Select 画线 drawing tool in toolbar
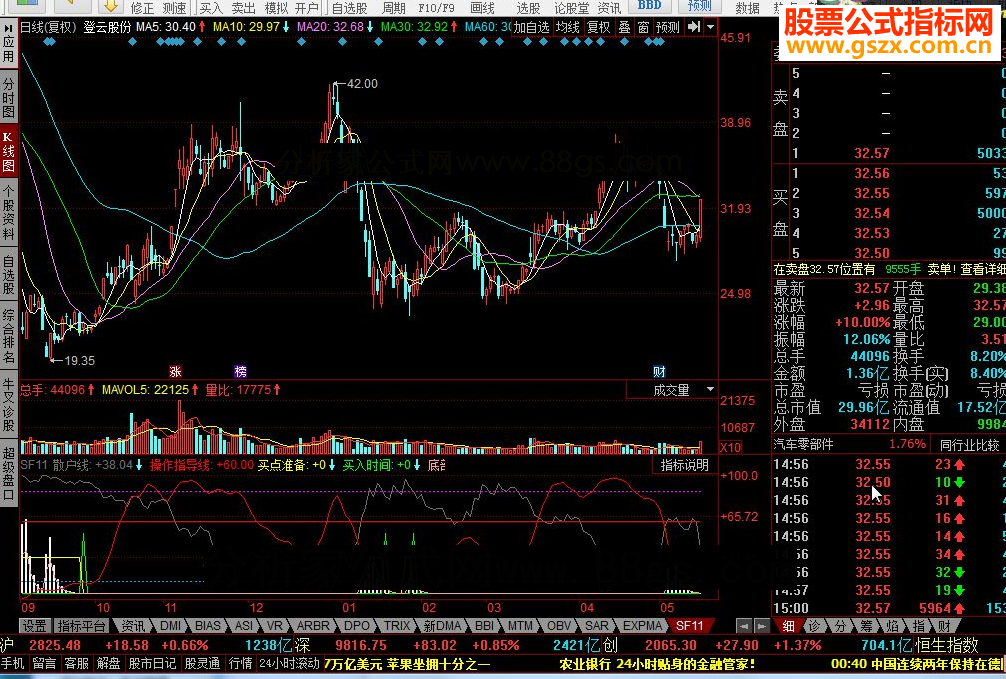Image resolution: width=1006 pixels, height=679 pixels. tap(482, 8)
